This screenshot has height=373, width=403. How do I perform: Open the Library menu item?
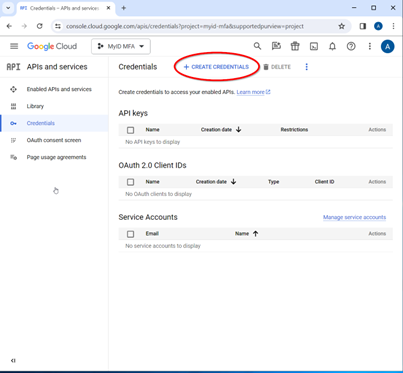coord(35,106)
